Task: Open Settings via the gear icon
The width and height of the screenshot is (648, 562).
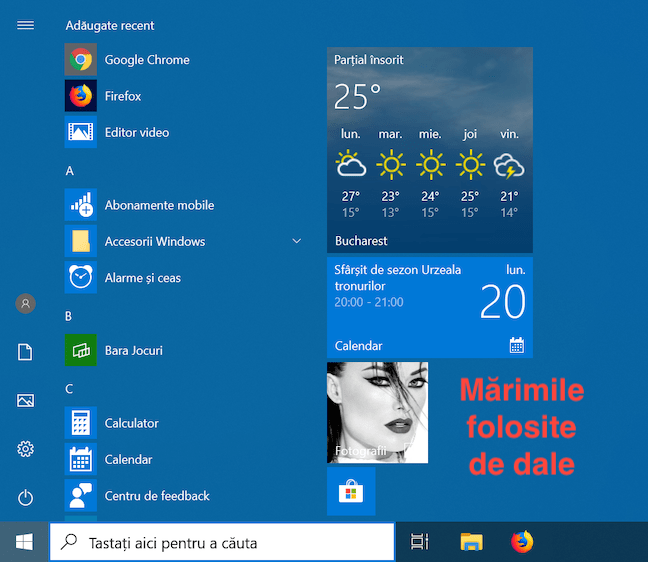Action: click(26, 449)
